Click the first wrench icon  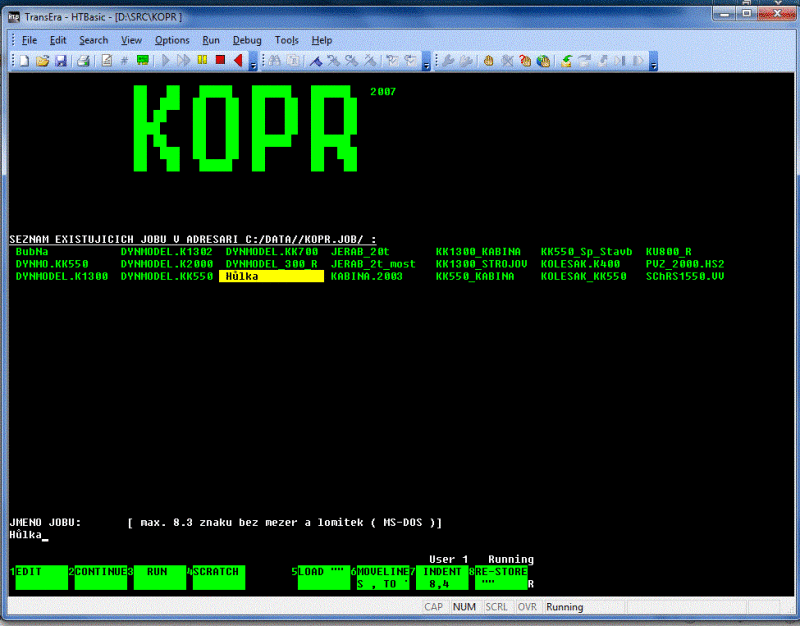click(x=448, y=61)
